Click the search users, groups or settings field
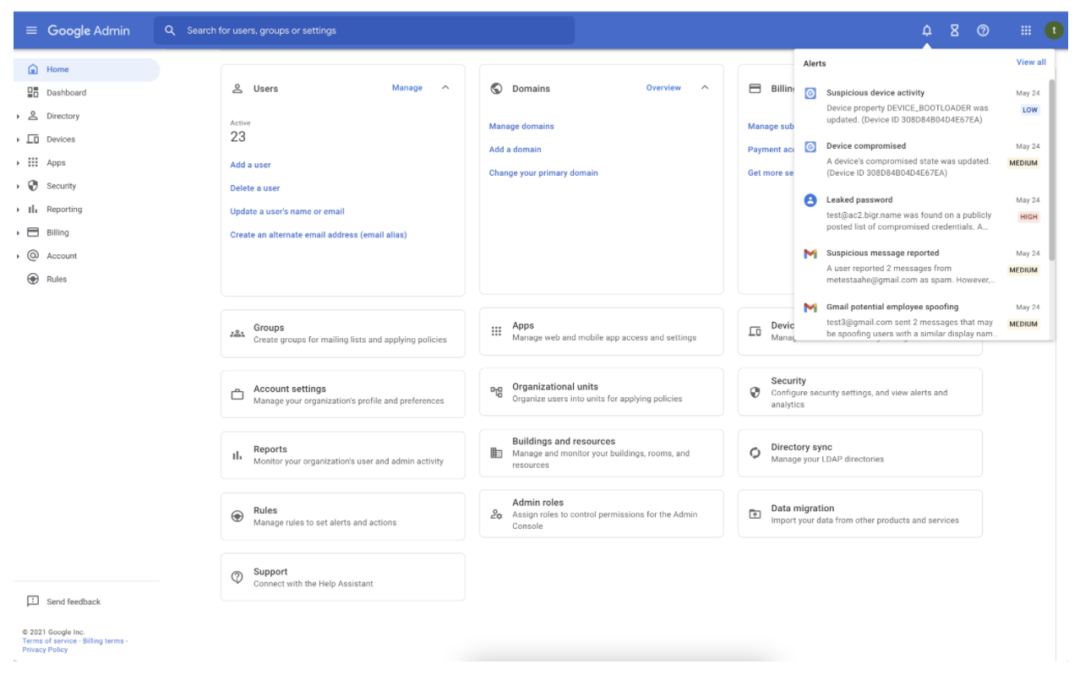 (364, 30)
